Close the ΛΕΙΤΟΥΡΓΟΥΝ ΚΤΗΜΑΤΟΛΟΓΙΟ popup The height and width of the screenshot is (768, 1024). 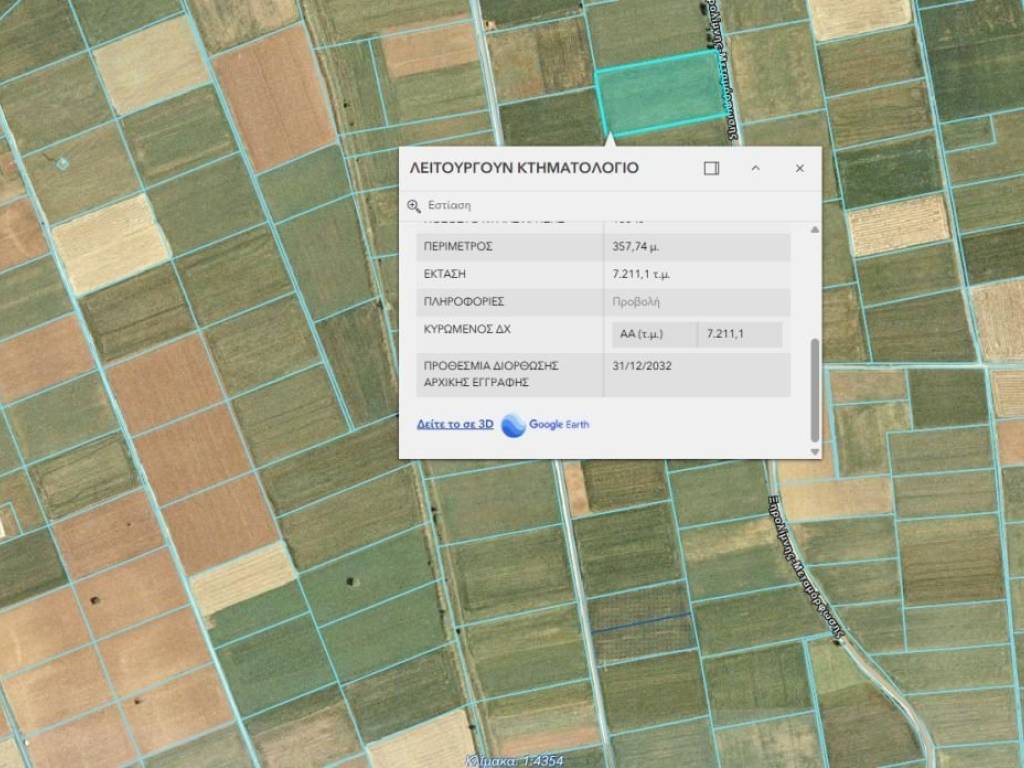[799, 168]
